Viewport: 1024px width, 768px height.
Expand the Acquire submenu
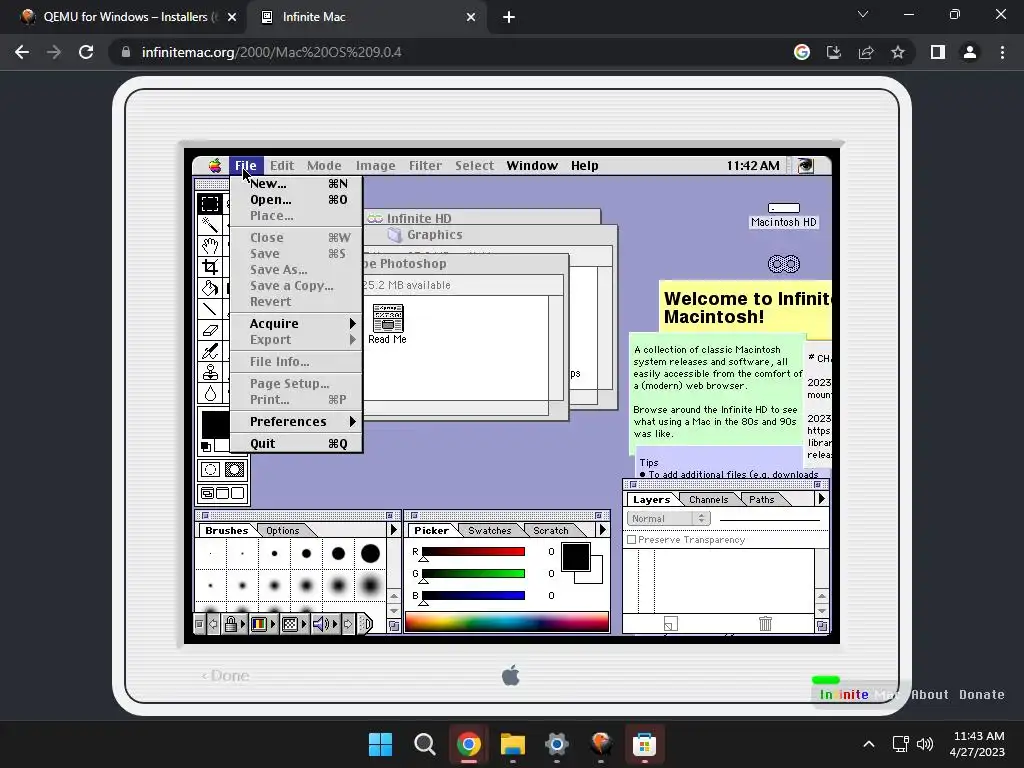click(296, 323)
